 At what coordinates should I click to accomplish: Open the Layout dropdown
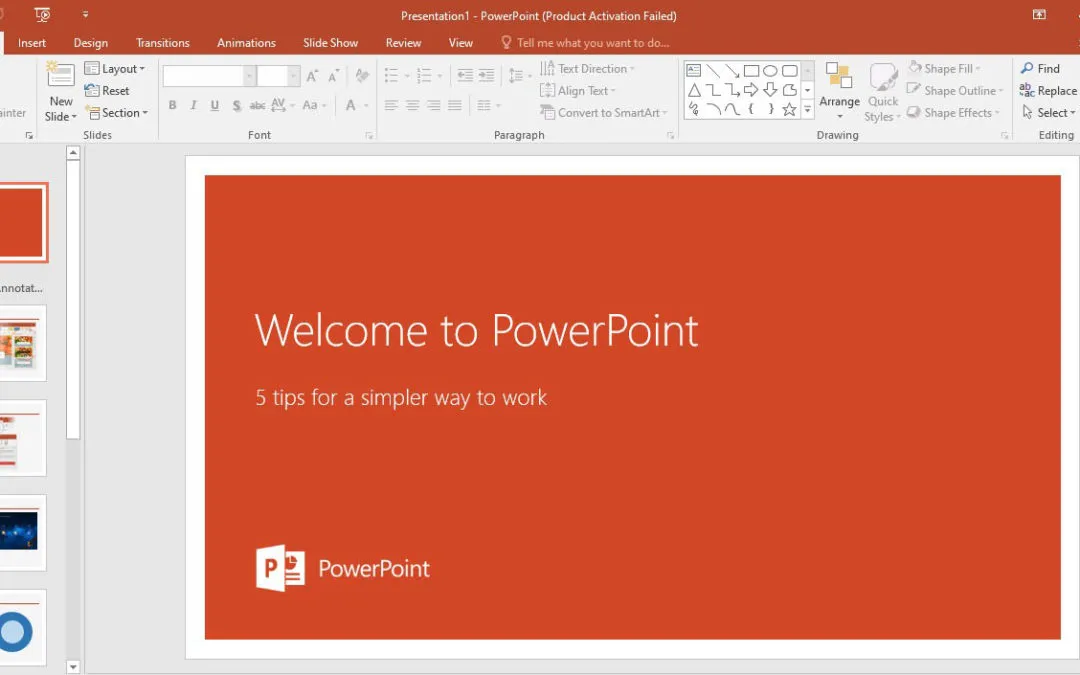pos(115,68)
